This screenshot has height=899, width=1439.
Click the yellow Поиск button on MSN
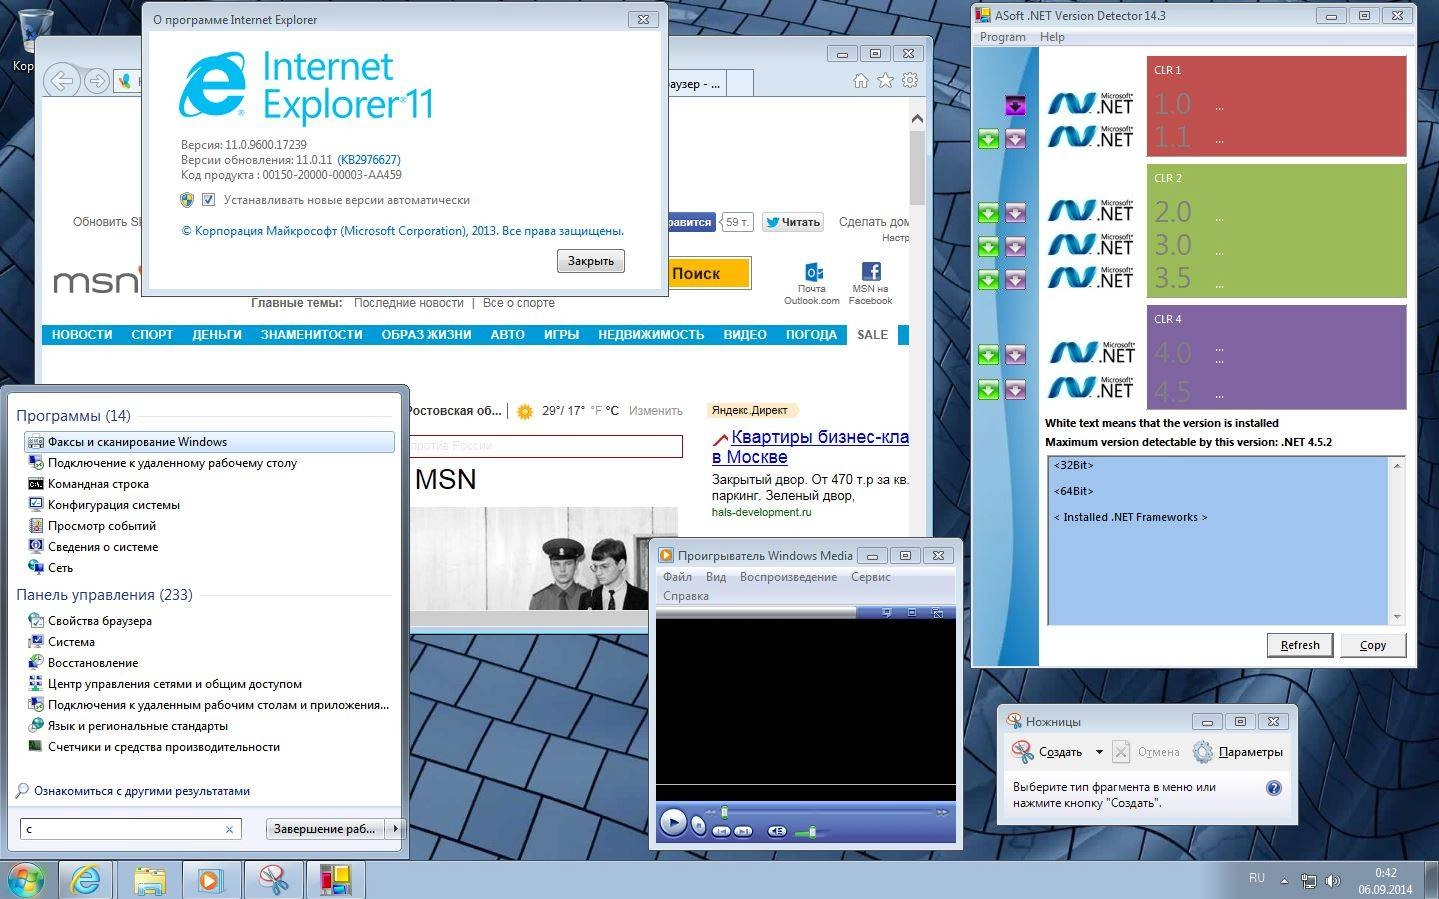click(x=707, y=273)
